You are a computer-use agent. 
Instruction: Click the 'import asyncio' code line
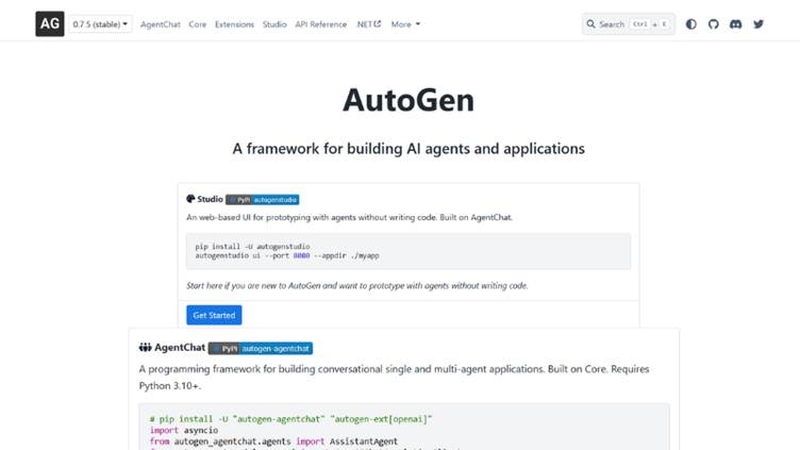coord(184,430)
